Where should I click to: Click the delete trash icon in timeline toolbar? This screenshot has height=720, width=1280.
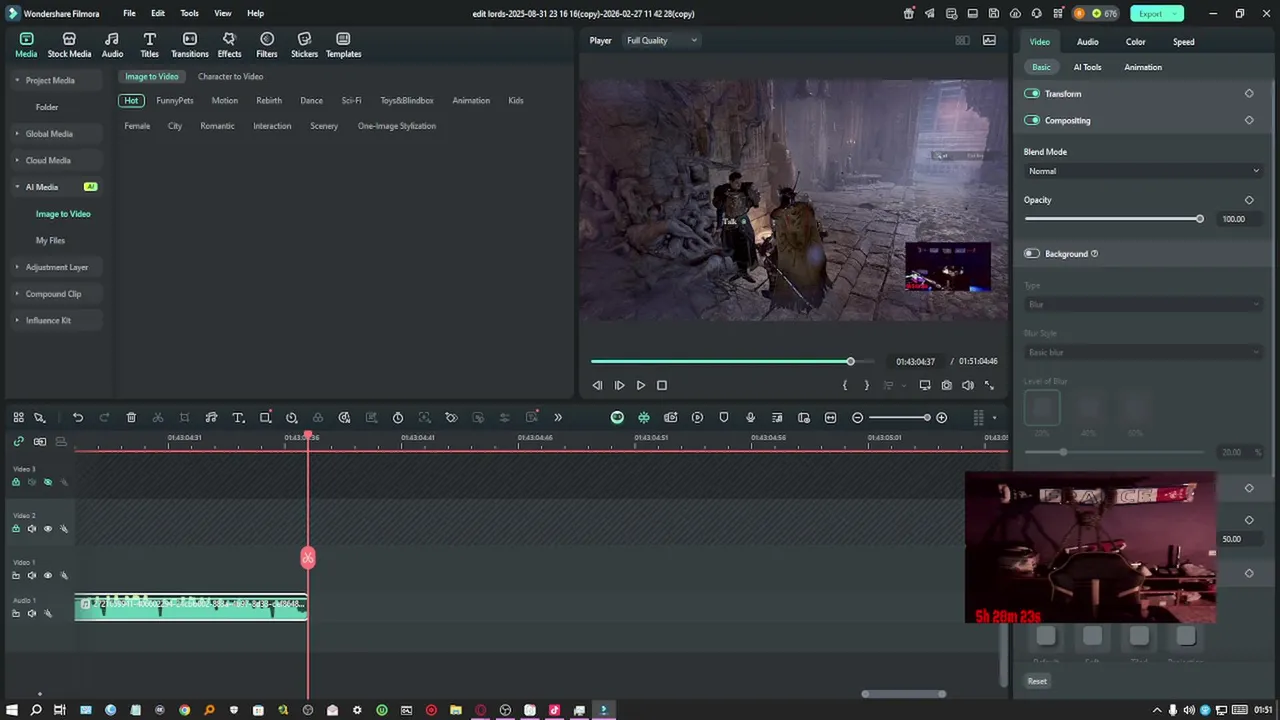tap(131, 417)
